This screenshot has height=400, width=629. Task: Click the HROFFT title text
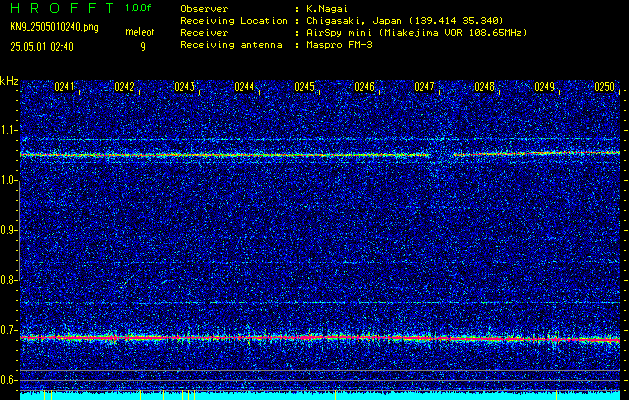62,8
